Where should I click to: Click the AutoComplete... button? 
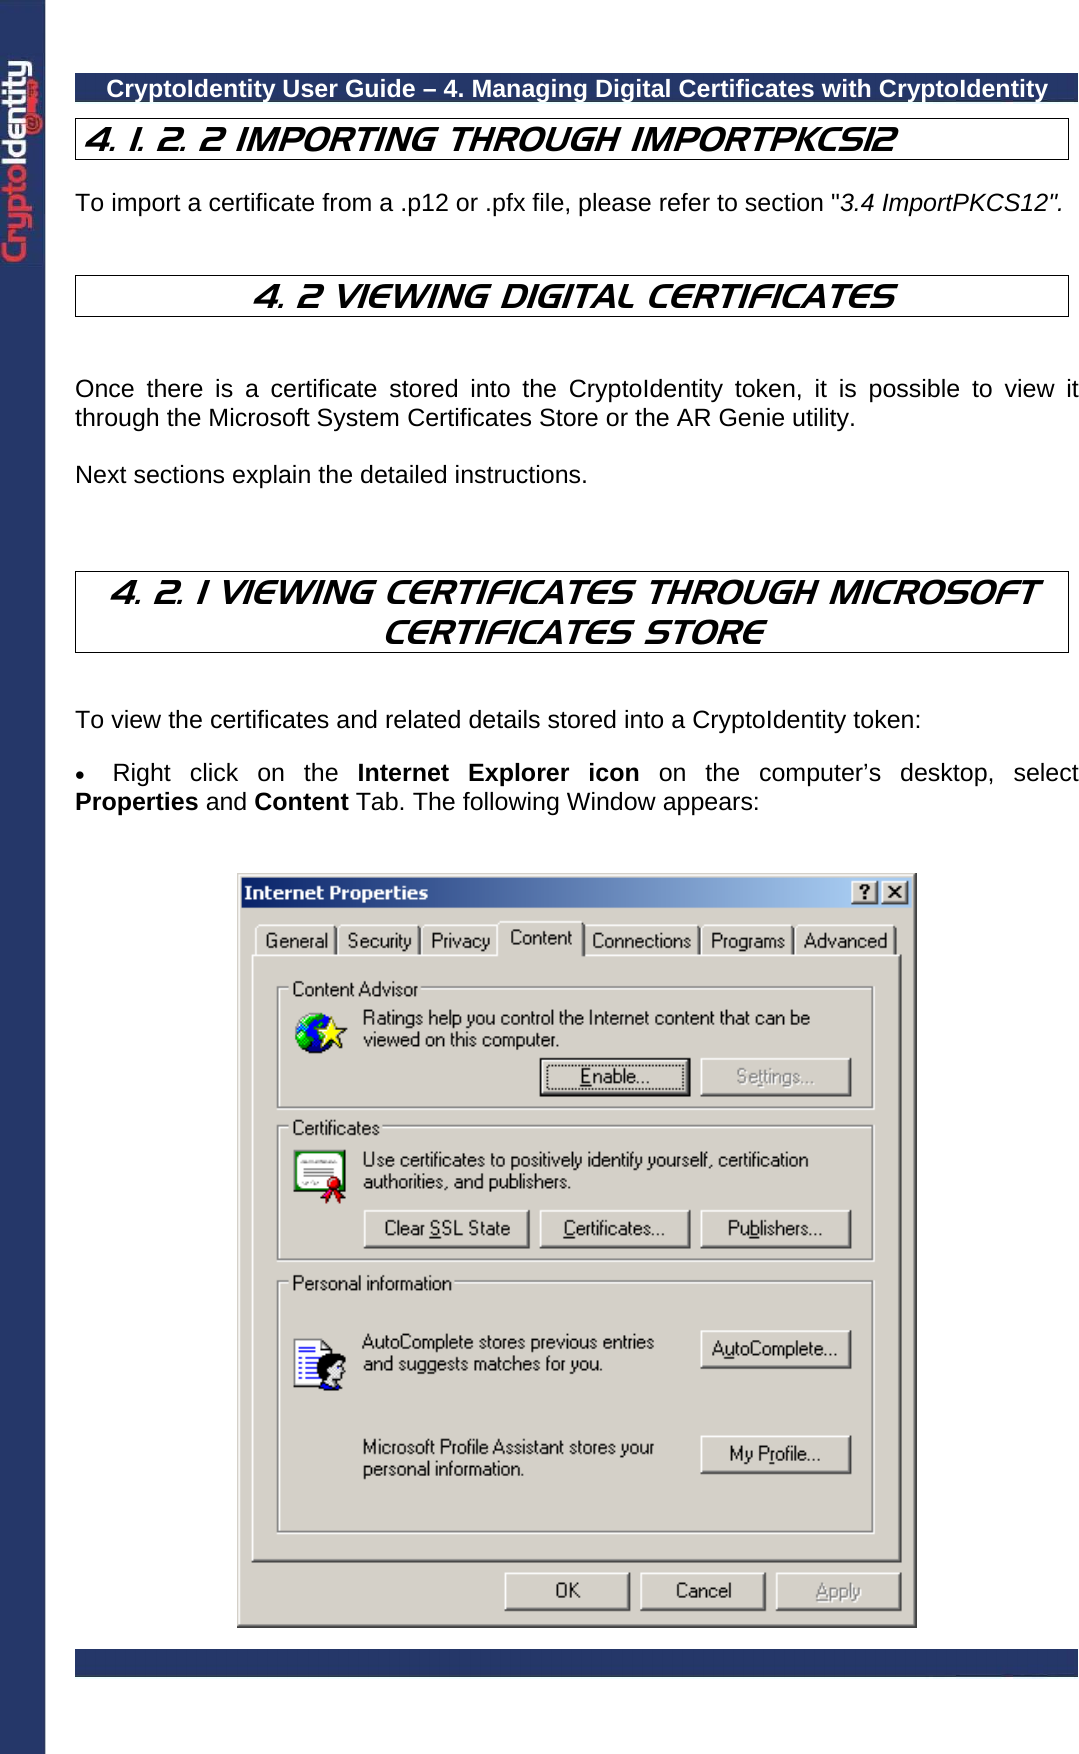click(775, 1349)
